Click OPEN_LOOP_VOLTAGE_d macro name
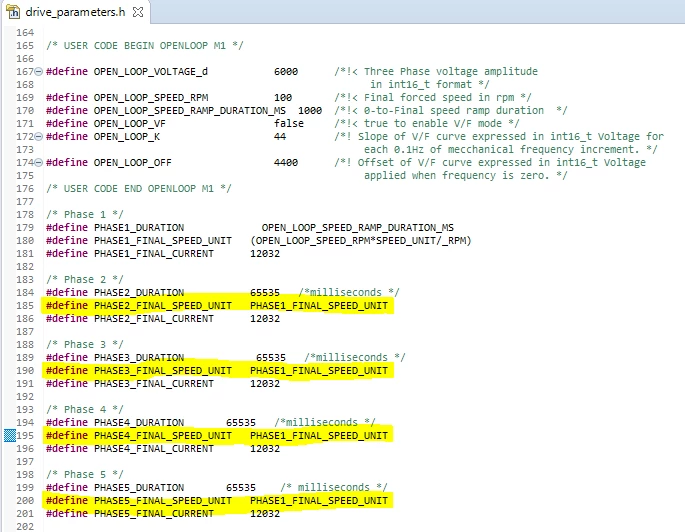Viewport: 685px width, 532px height. [x=151, y=71]
